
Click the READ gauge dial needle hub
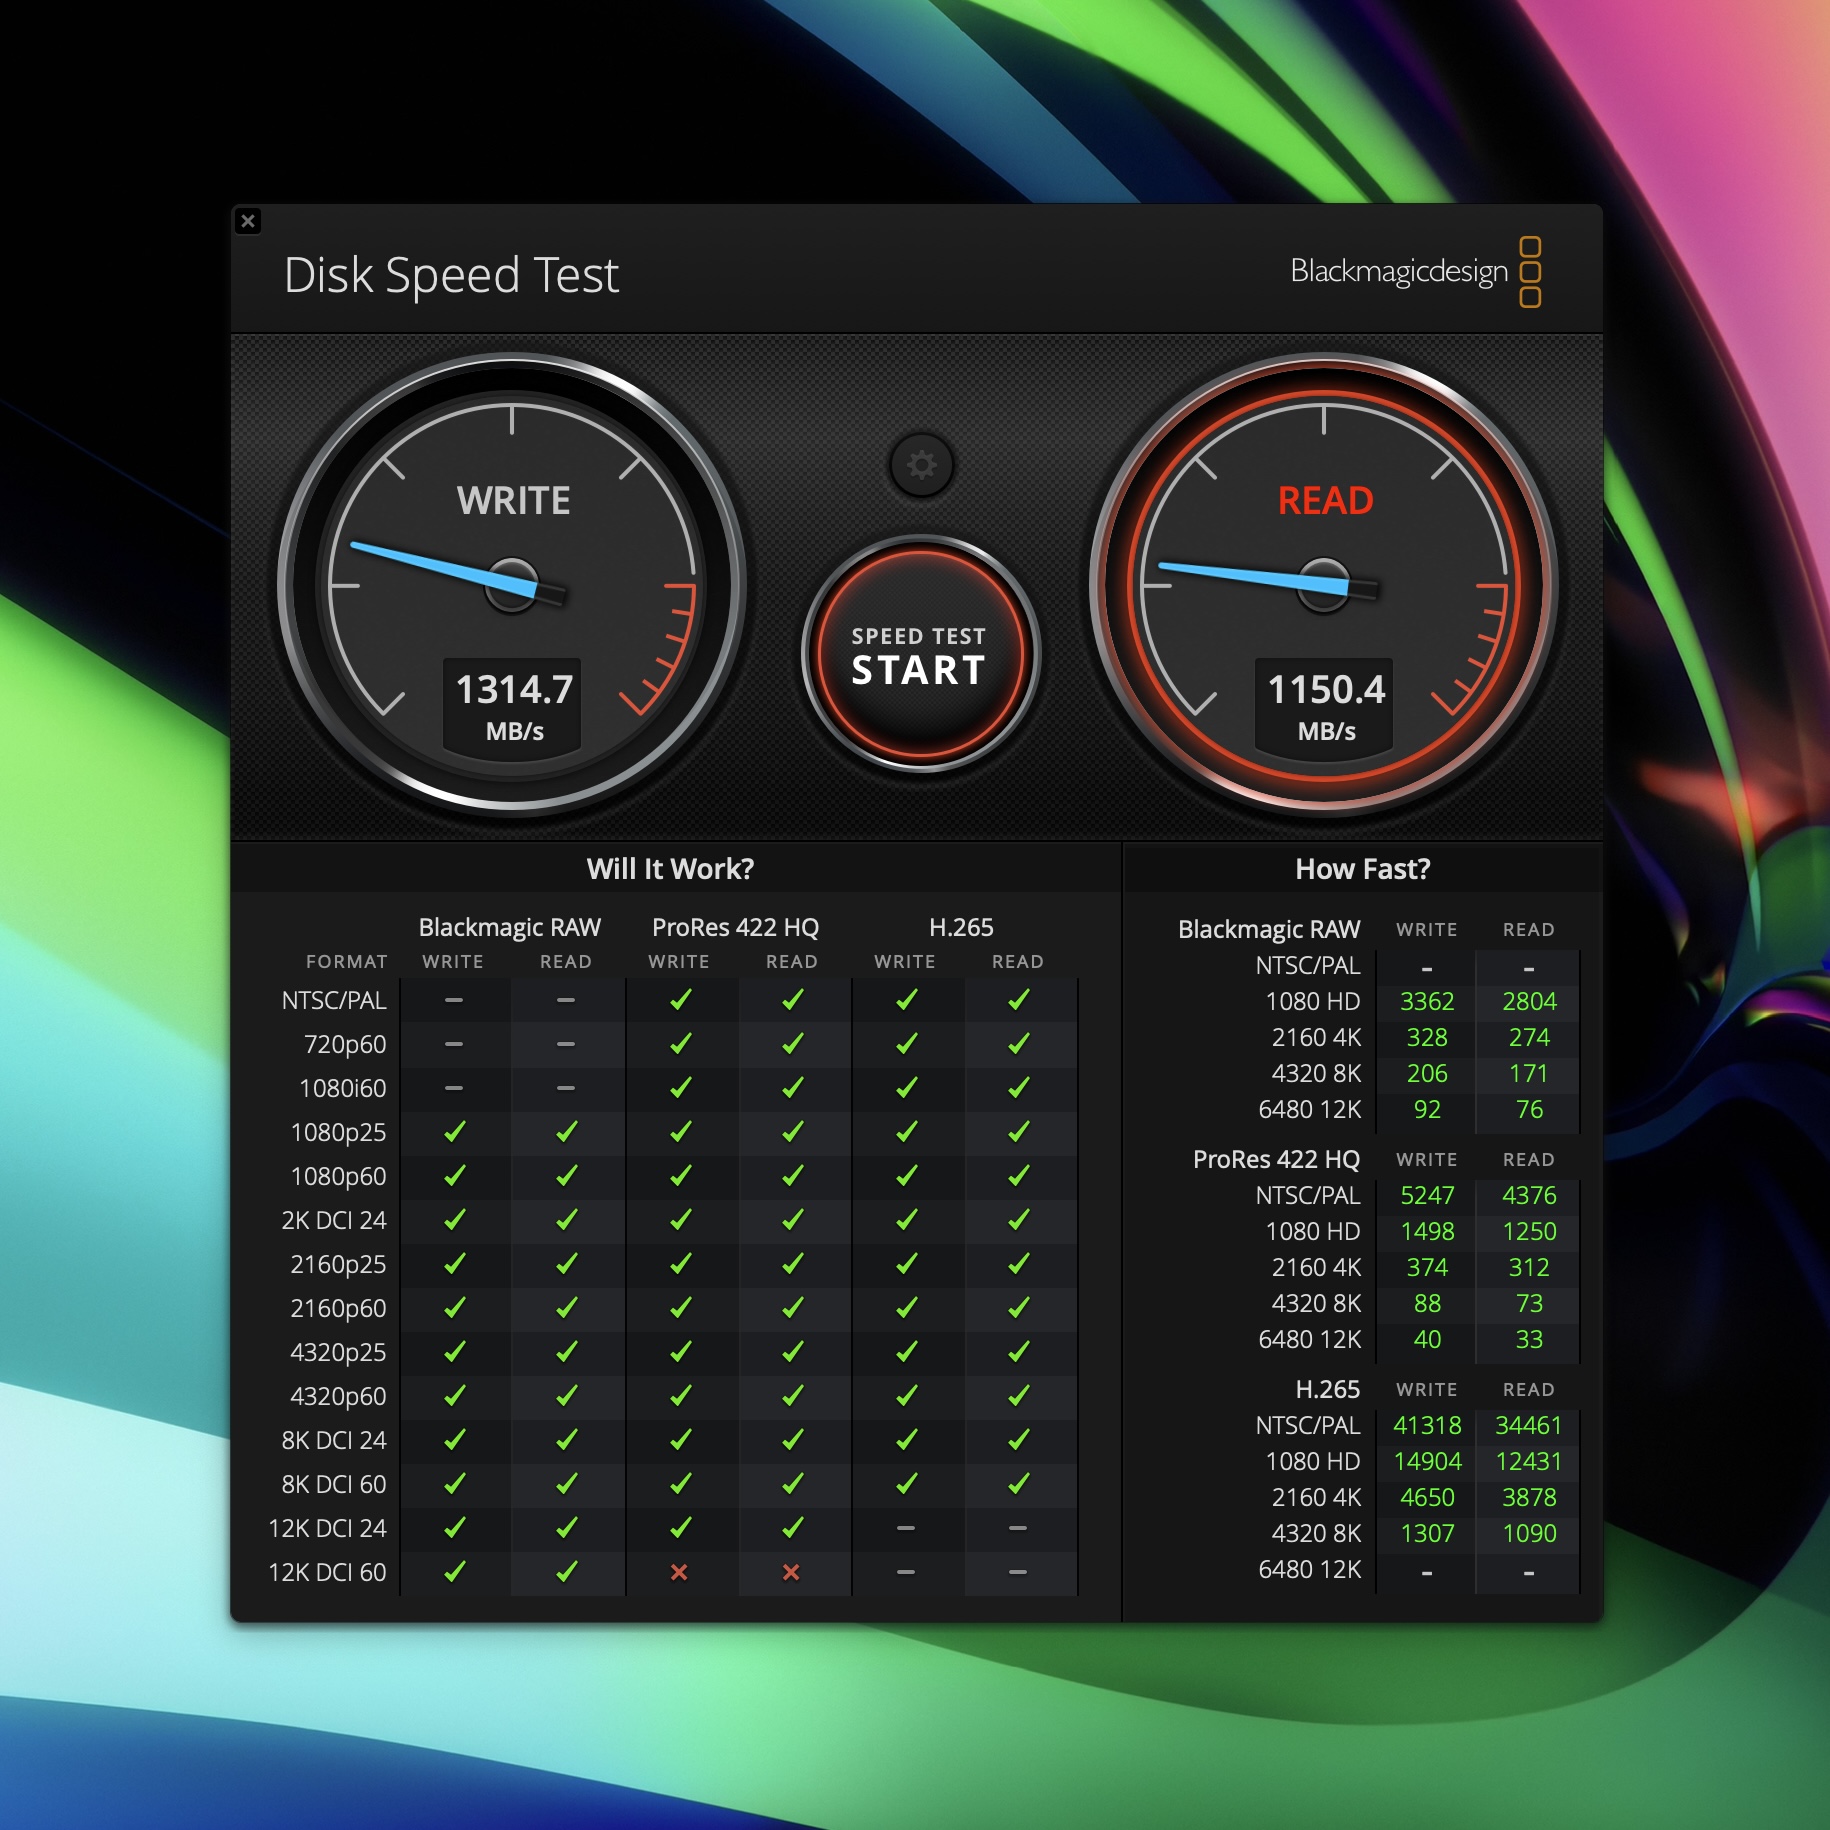pos(1324,585)
